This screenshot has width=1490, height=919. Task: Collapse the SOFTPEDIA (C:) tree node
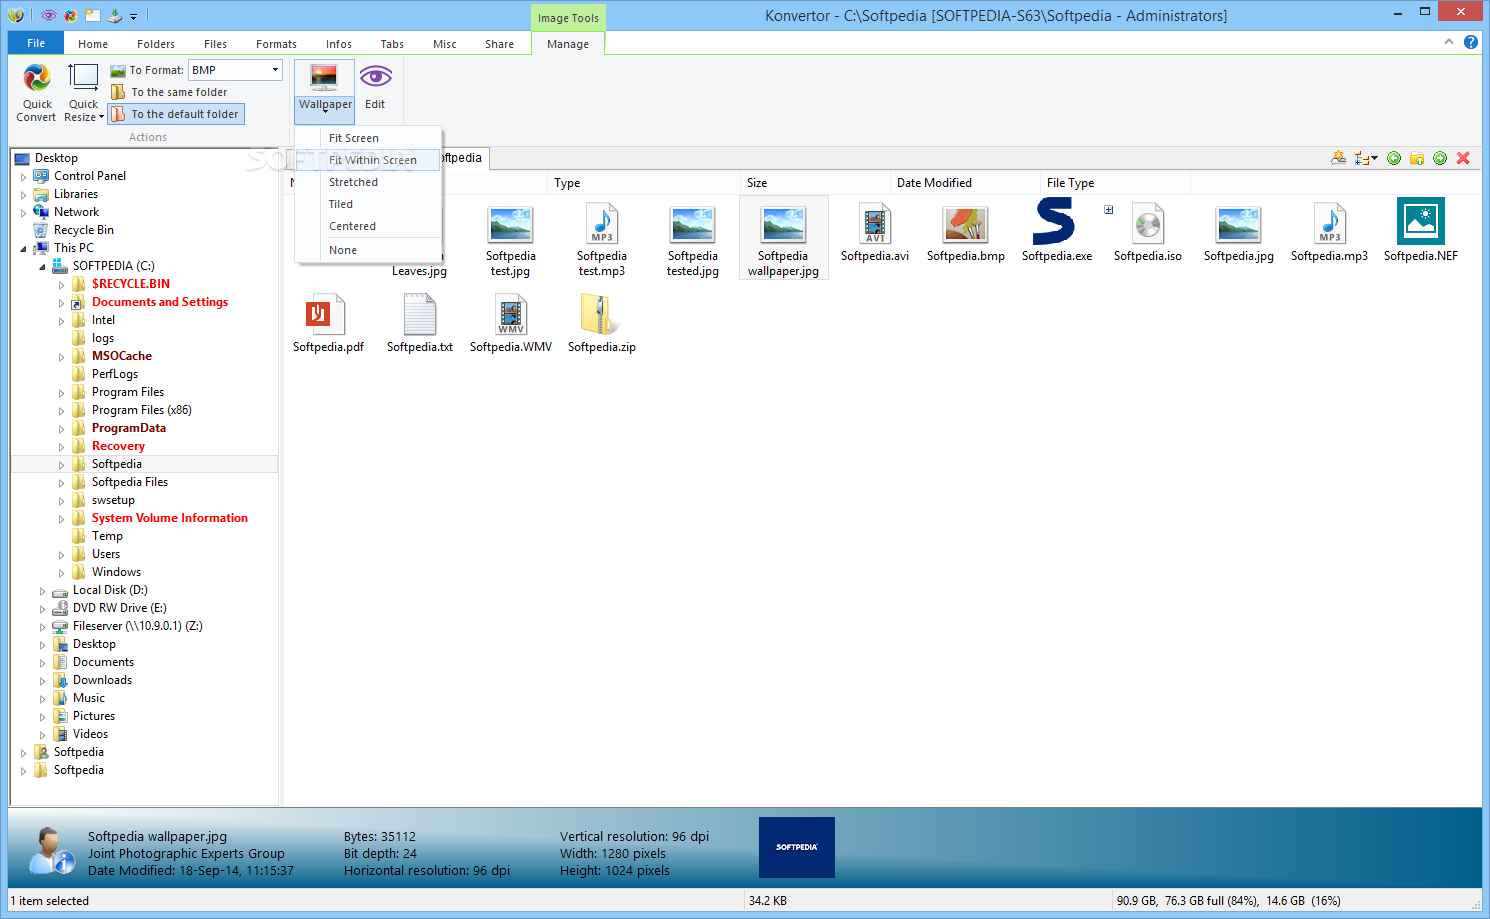tap(42, 267)
